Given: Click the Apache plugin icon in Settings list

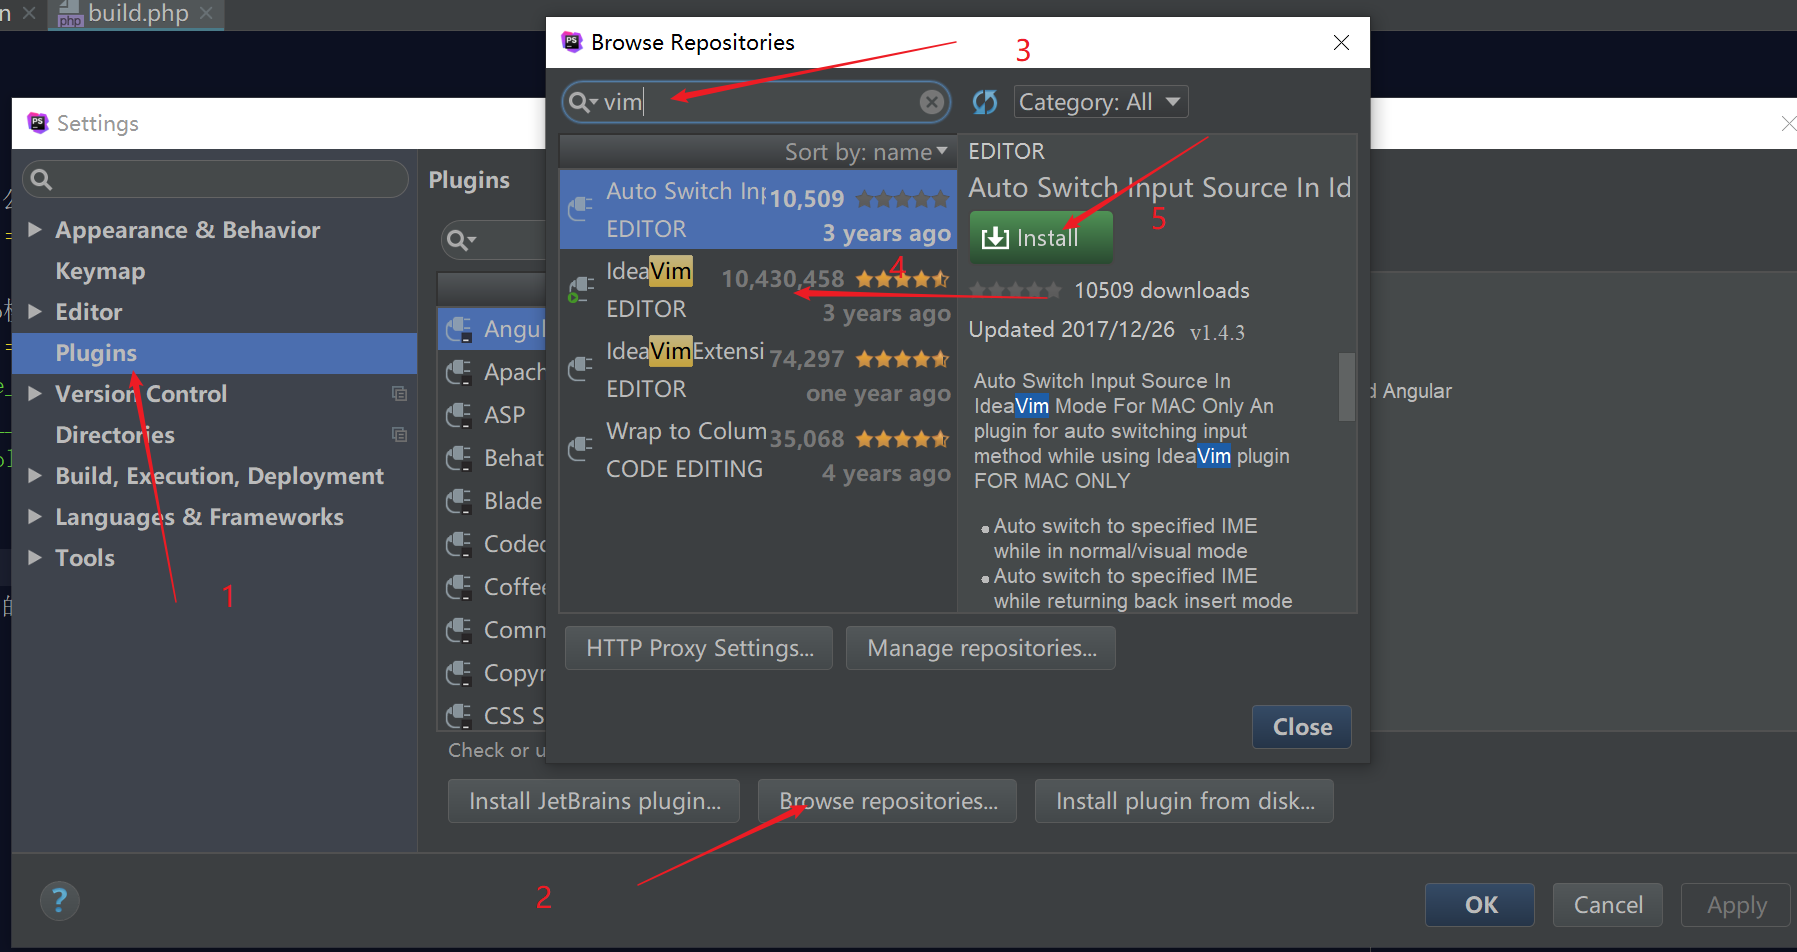Looking at the screenshot, I should [x=459, y=372].
